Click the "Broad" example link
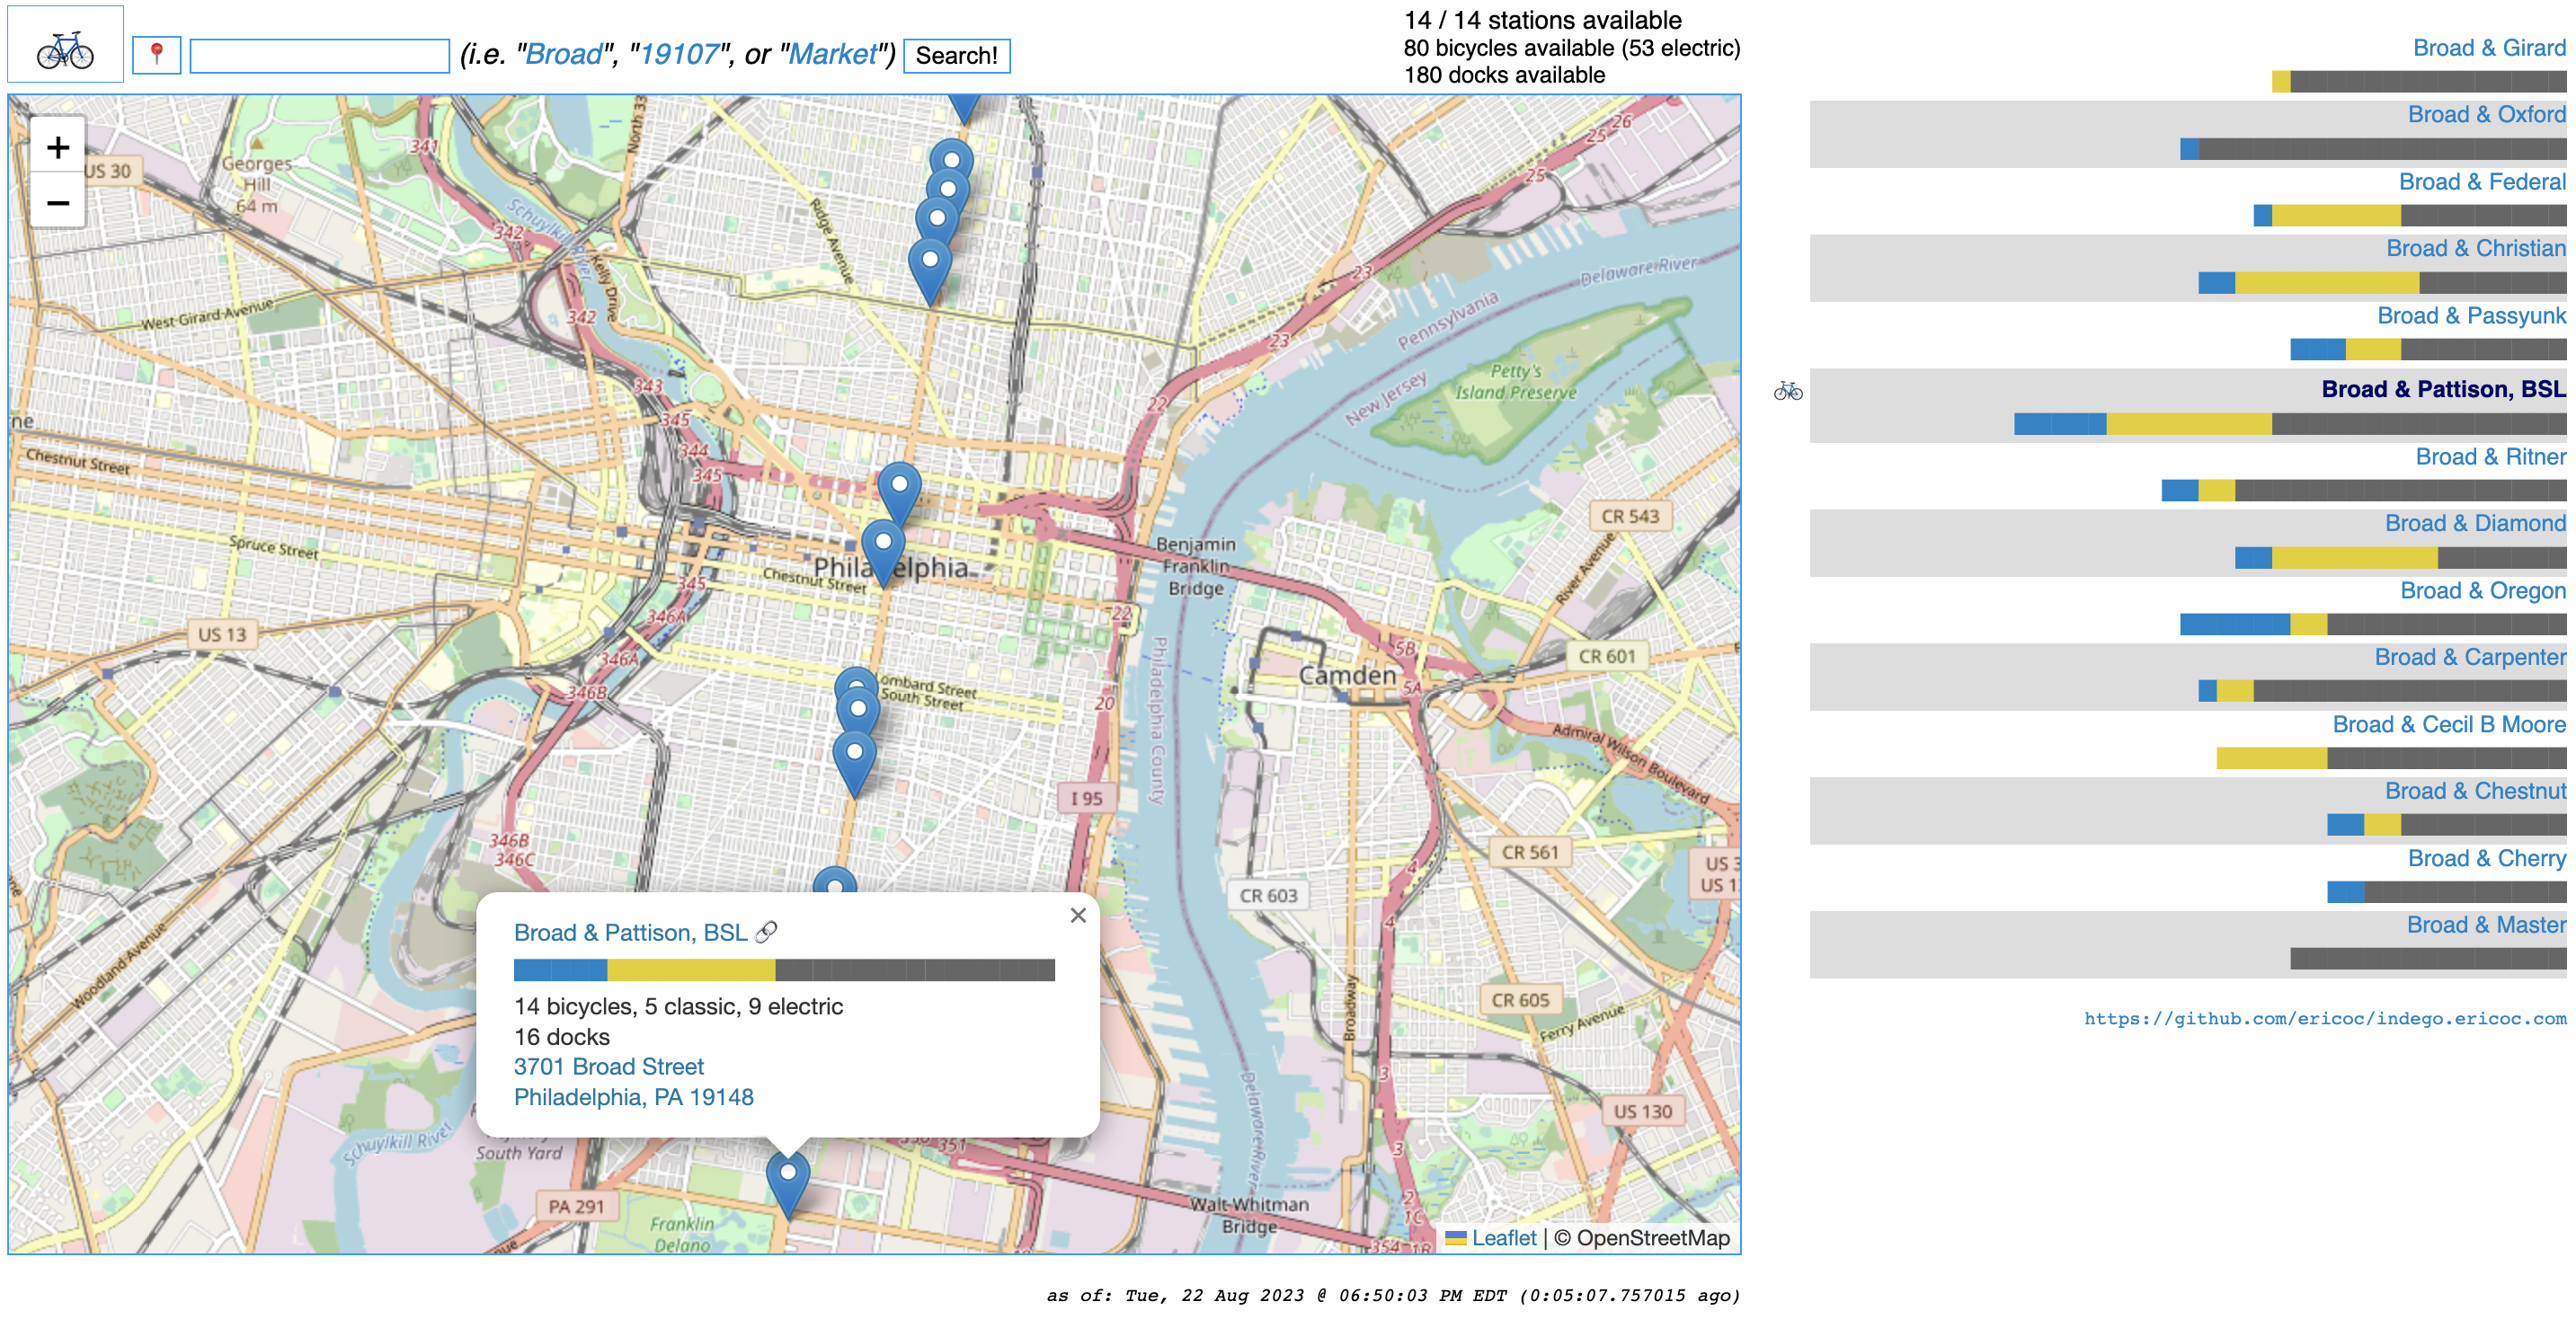This screenshot has height=1337, width=2576. [x=563, y=54]
